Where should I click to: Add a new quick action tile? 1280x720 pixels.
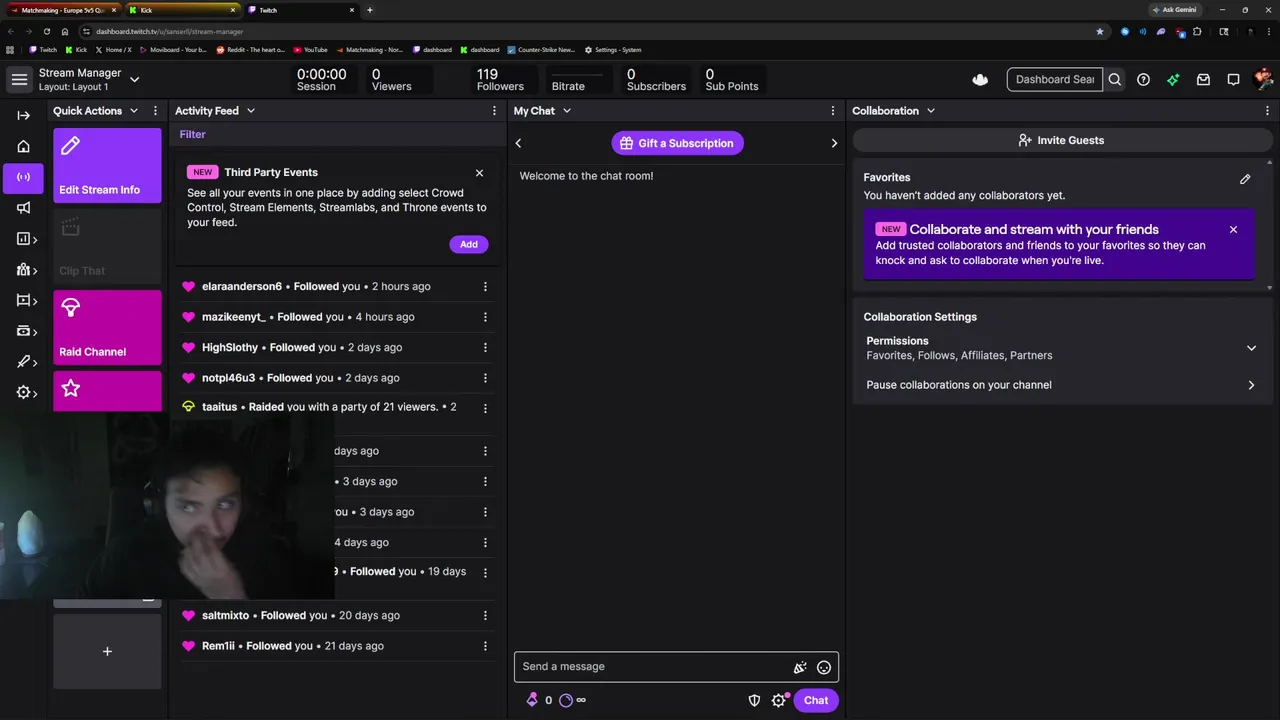107,651
